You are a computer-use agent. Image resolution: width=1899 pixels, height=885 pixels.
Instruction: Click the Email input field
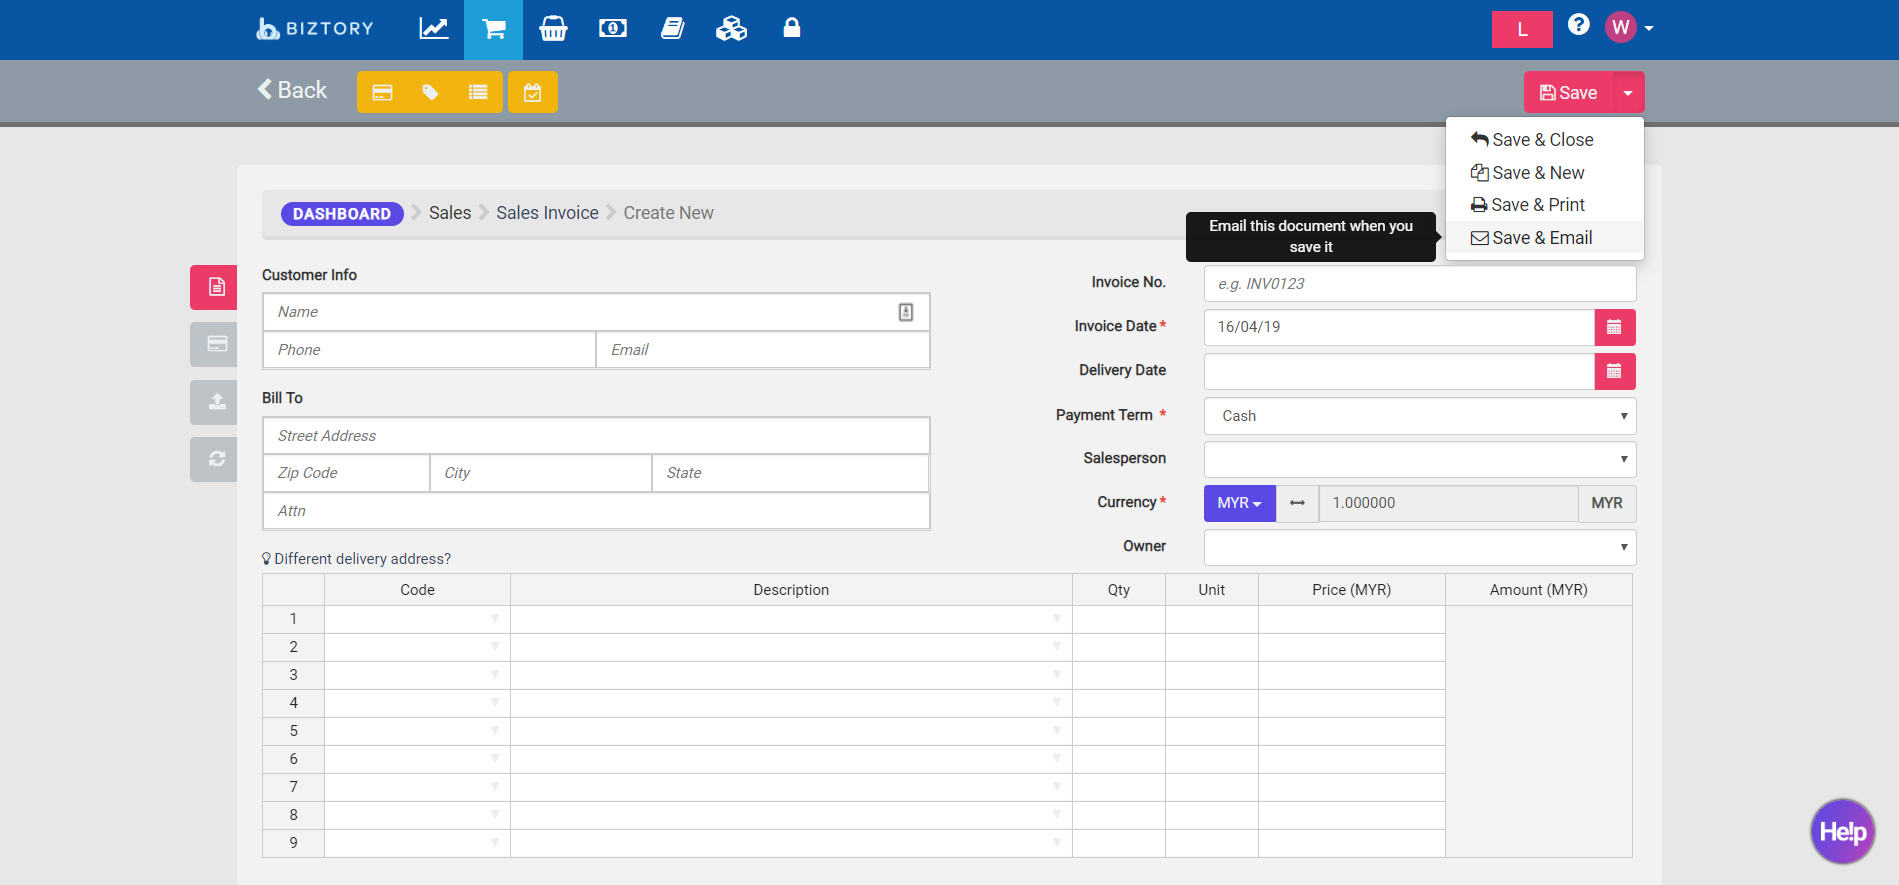pos(763,350)
